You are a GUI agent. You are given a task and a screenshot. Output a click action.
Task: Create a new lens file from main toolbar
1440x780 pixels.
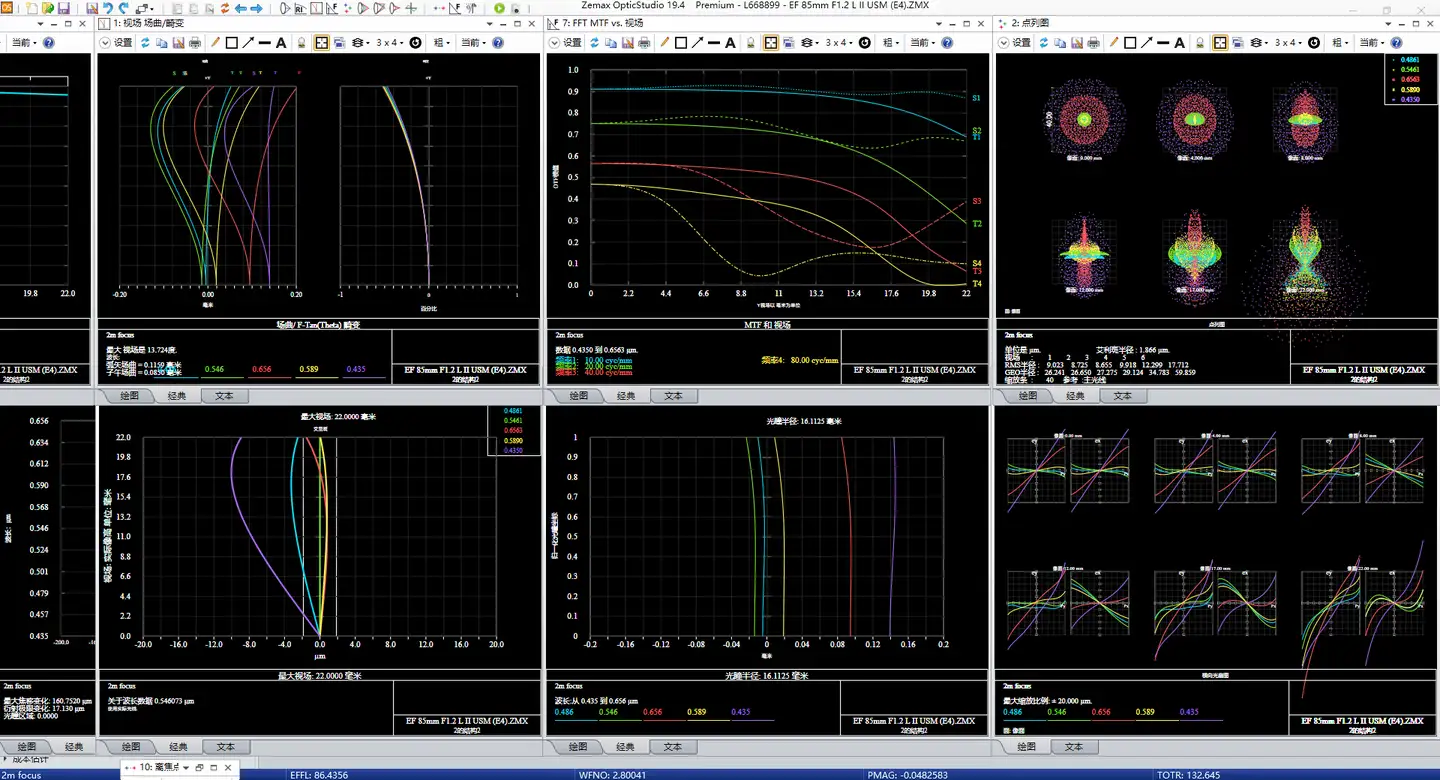tap(31, 8)
